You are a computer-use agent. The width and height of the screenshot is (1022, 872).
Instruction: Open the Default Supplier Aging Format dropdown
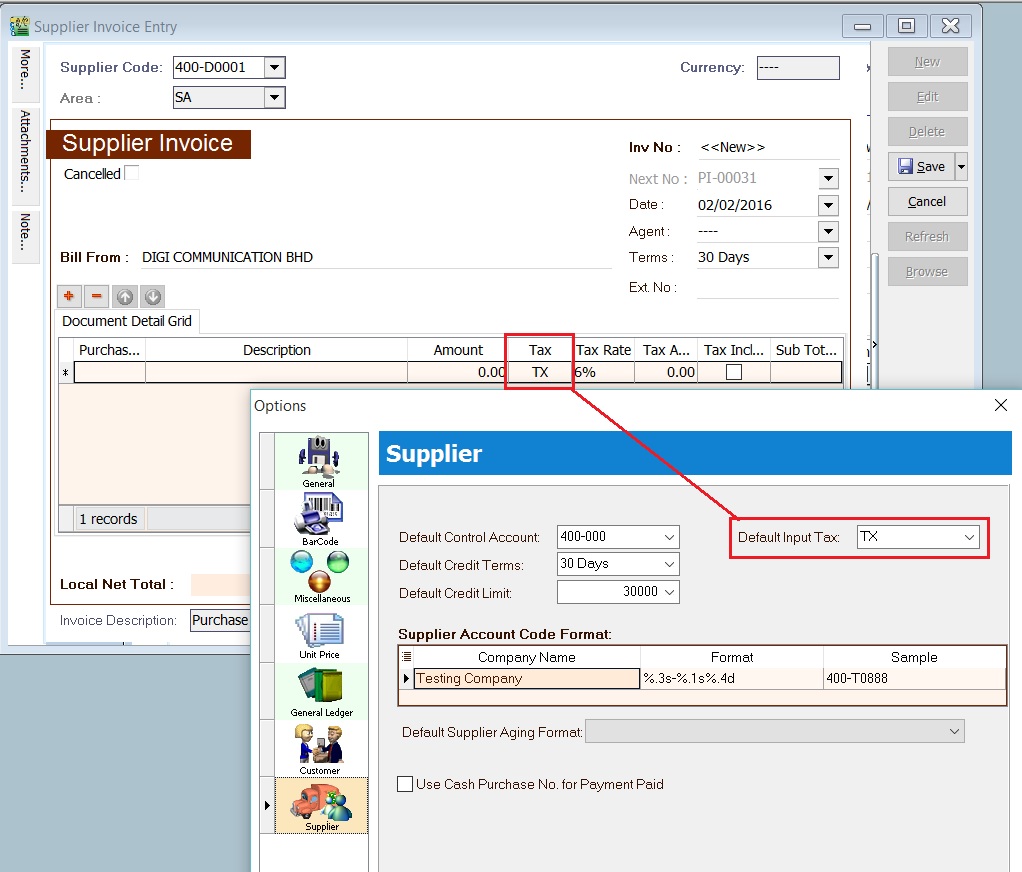tap(954, 731)
